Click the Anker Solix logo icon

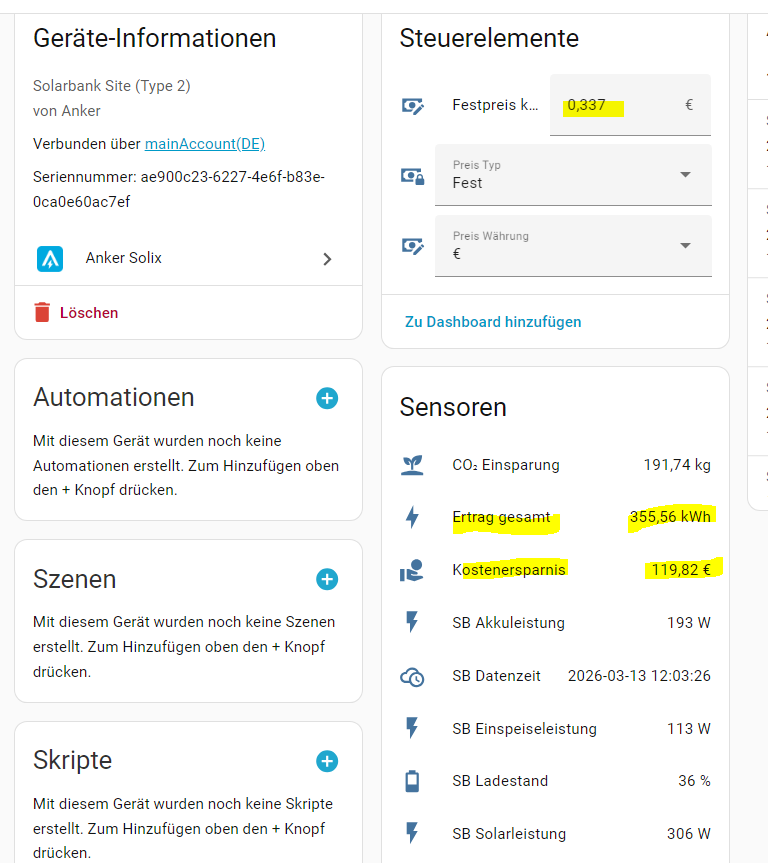tap(50, 259)
